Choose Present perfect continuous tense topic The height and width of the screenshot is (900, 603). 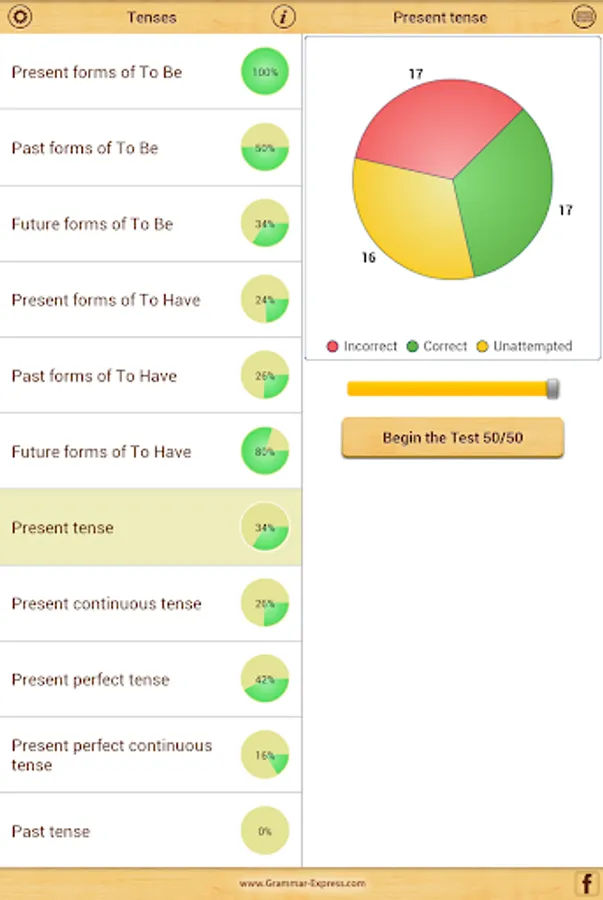(111, 755)
